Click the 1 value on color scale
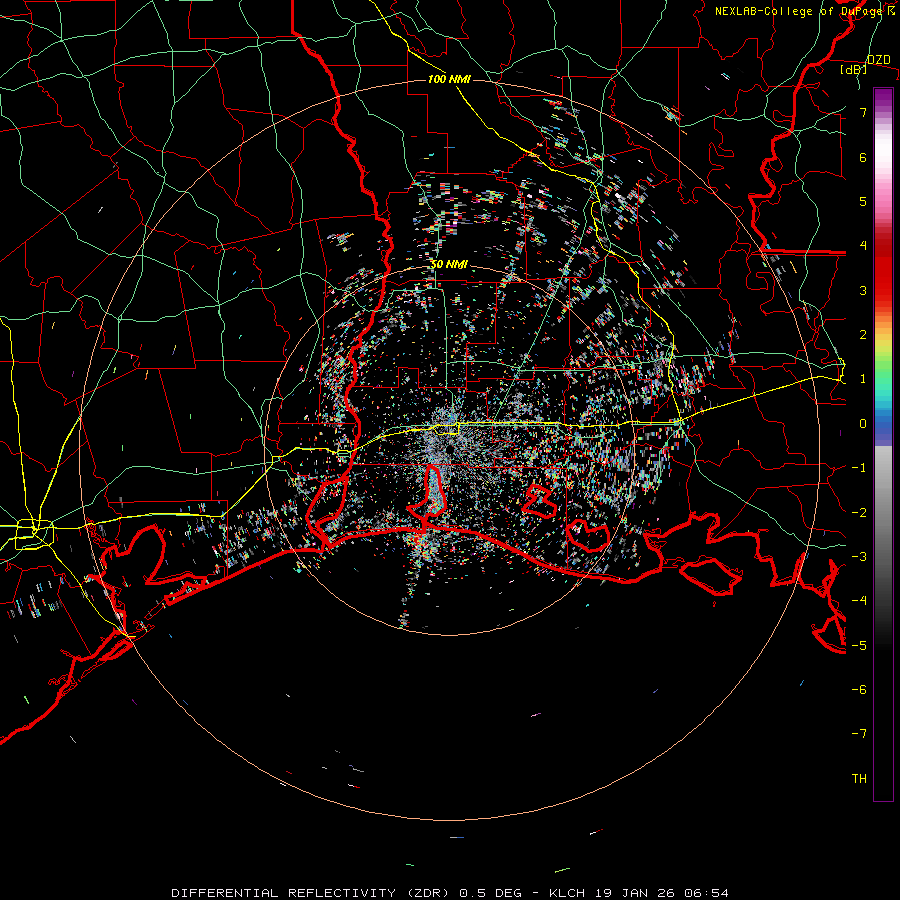The image size is (900, 900). coord(863,379)
